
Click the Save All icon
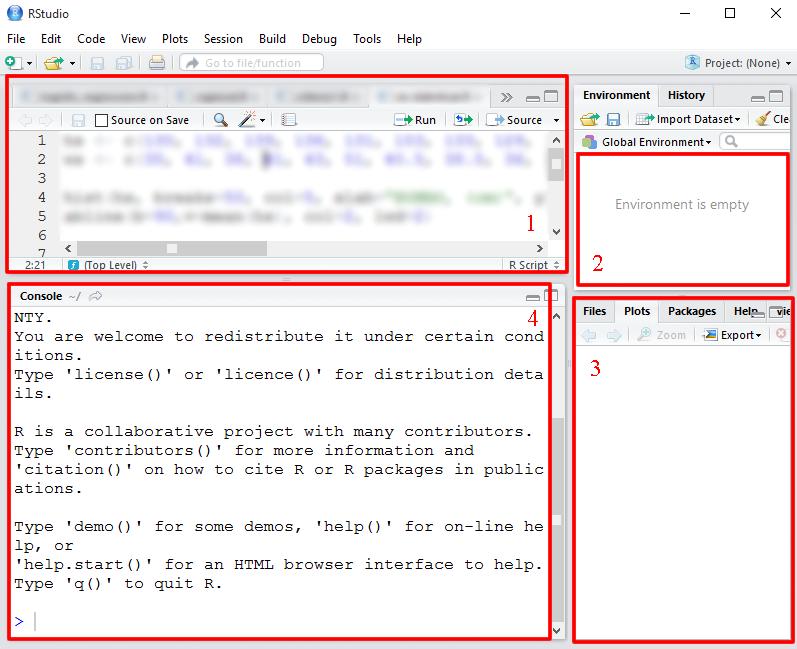point(124,63)
